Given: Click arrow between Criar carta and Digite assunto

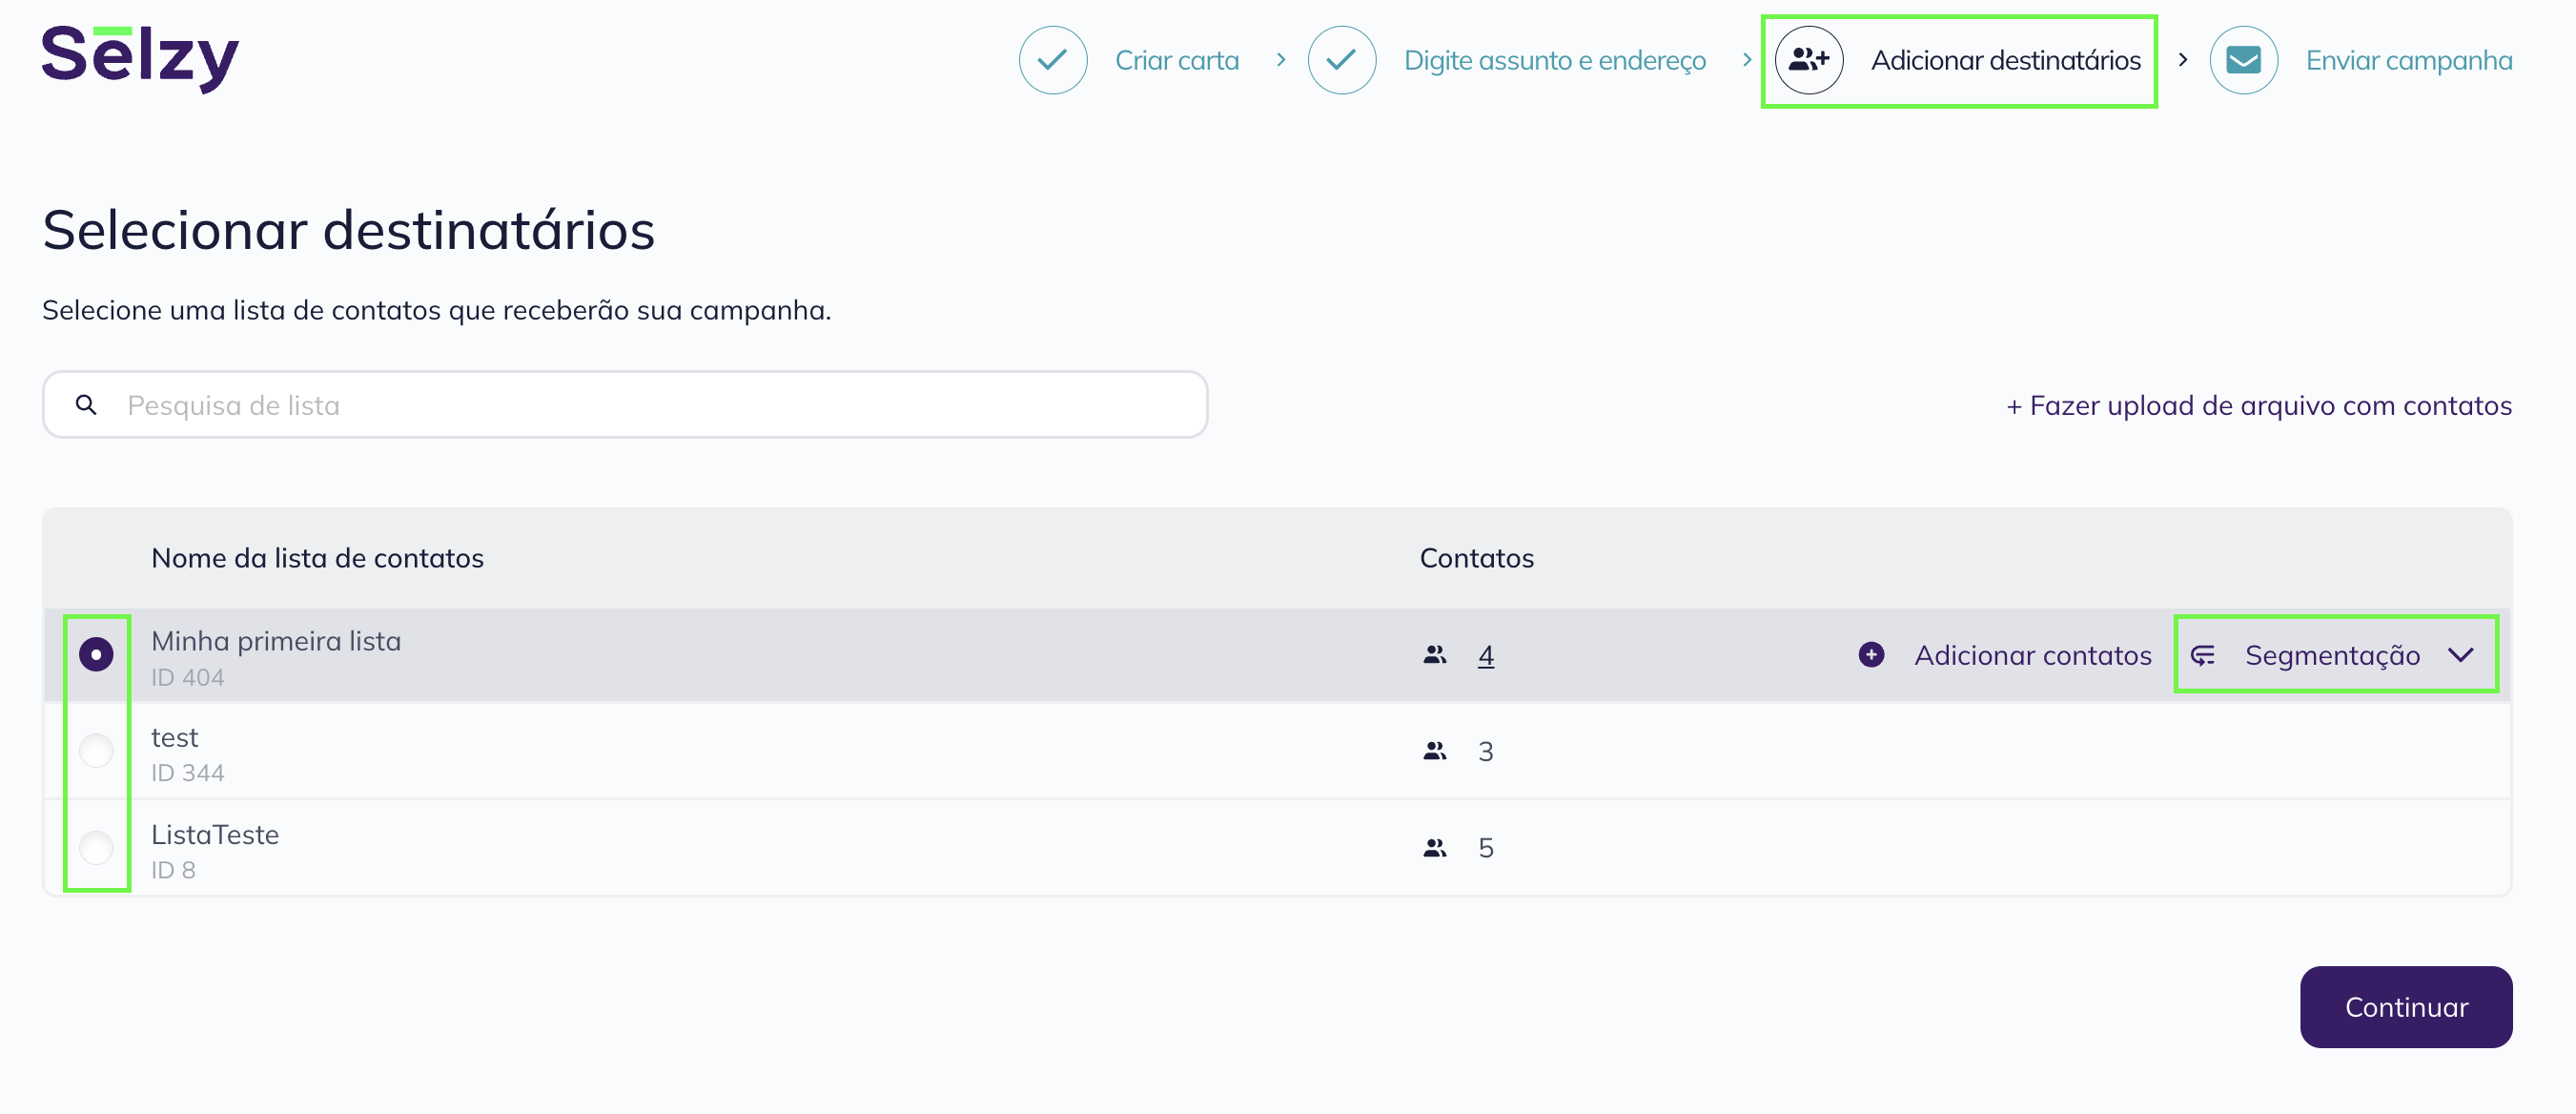Looking at the screenshot, I should pyautogui.click(x=1280, y=60).
